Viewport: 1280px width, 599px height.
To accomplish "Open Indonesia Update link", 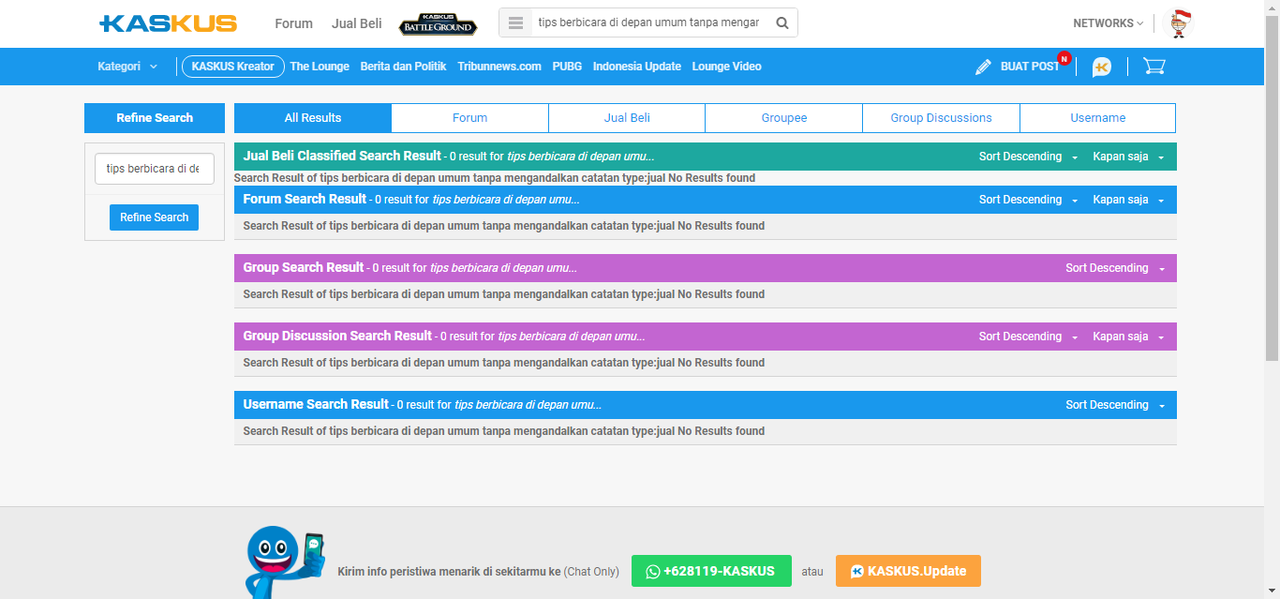I will coord(637,67).
